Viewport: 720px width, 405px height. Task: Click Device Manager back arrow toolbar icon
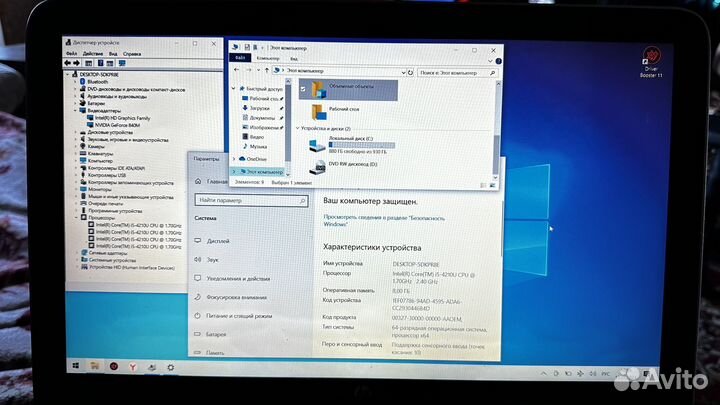coord(68,63)
